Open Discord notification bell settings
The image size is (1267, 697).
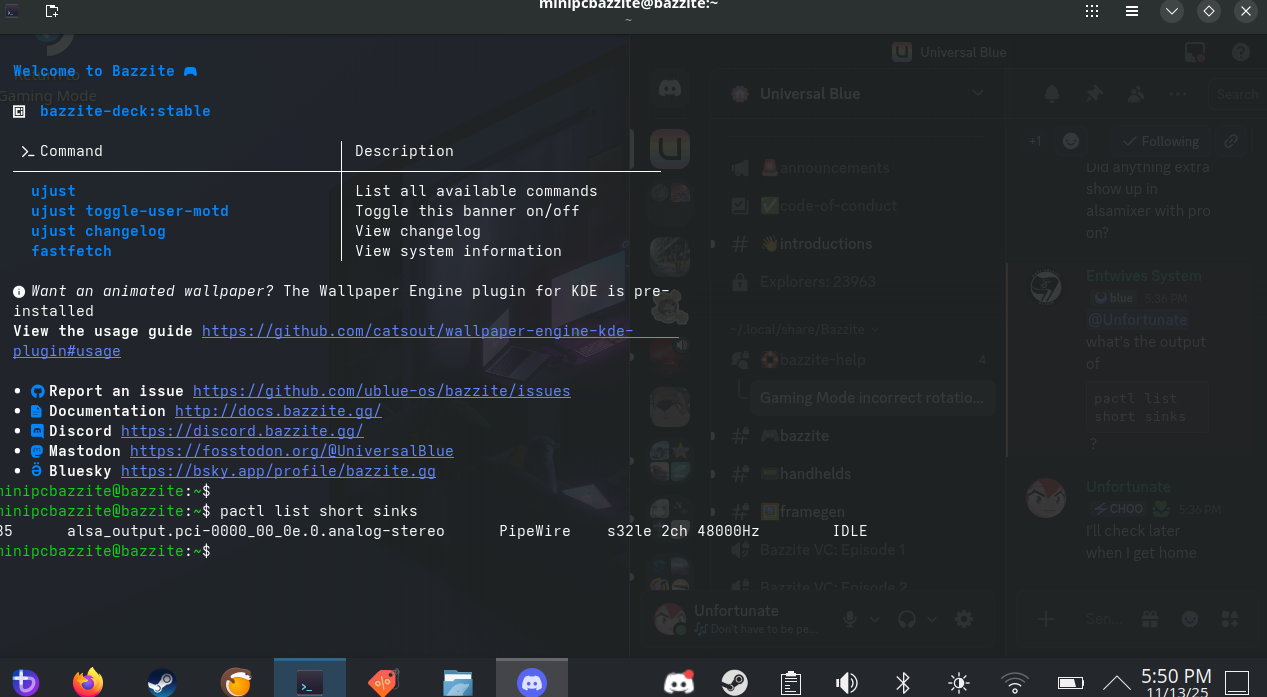point(1052,94)
